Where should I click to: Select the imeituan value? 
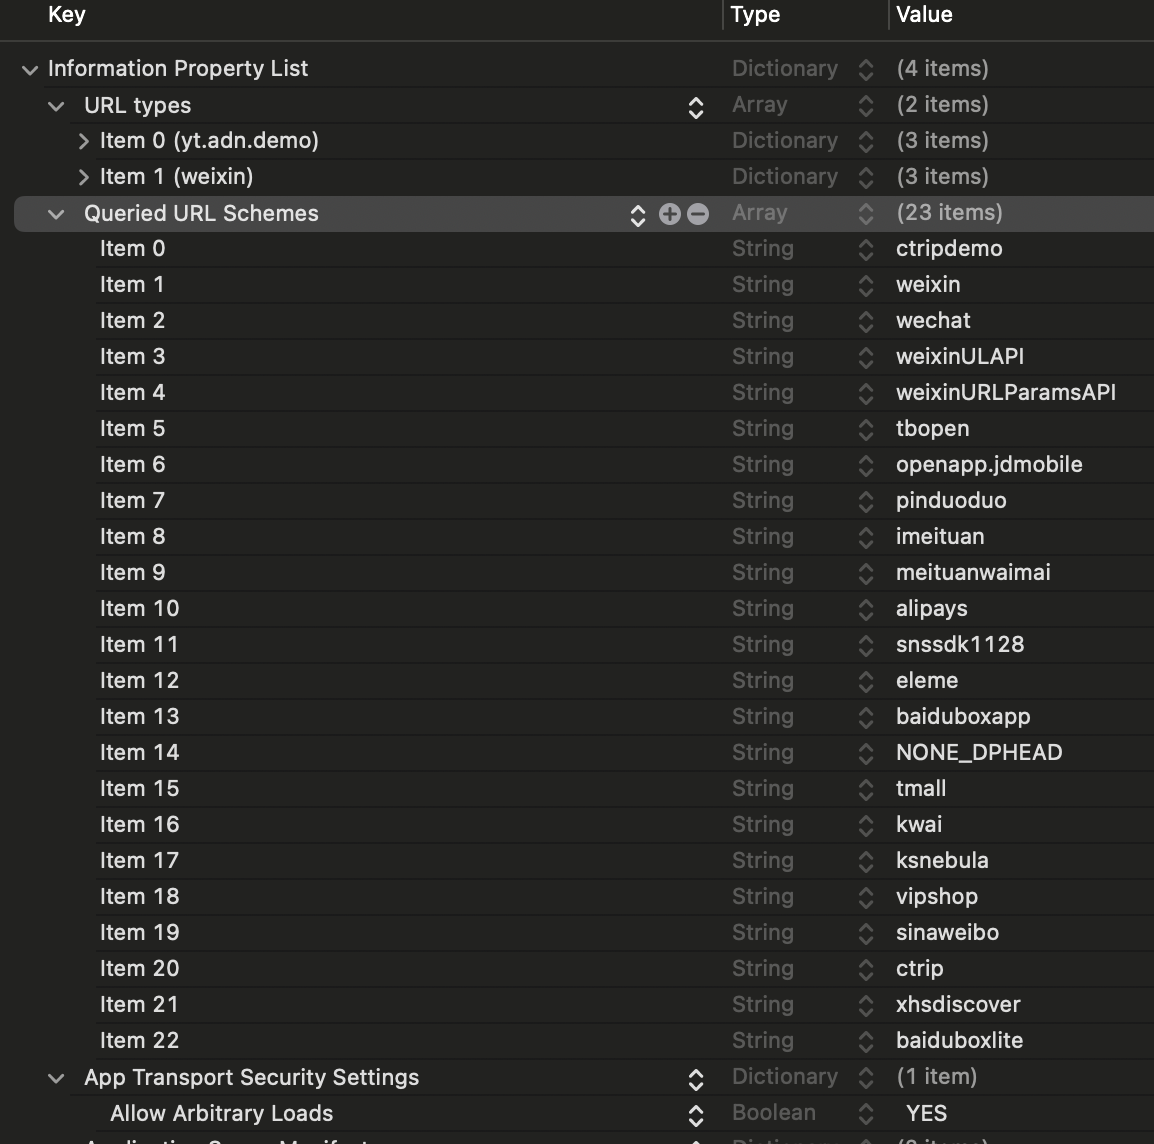pos(940,537)
